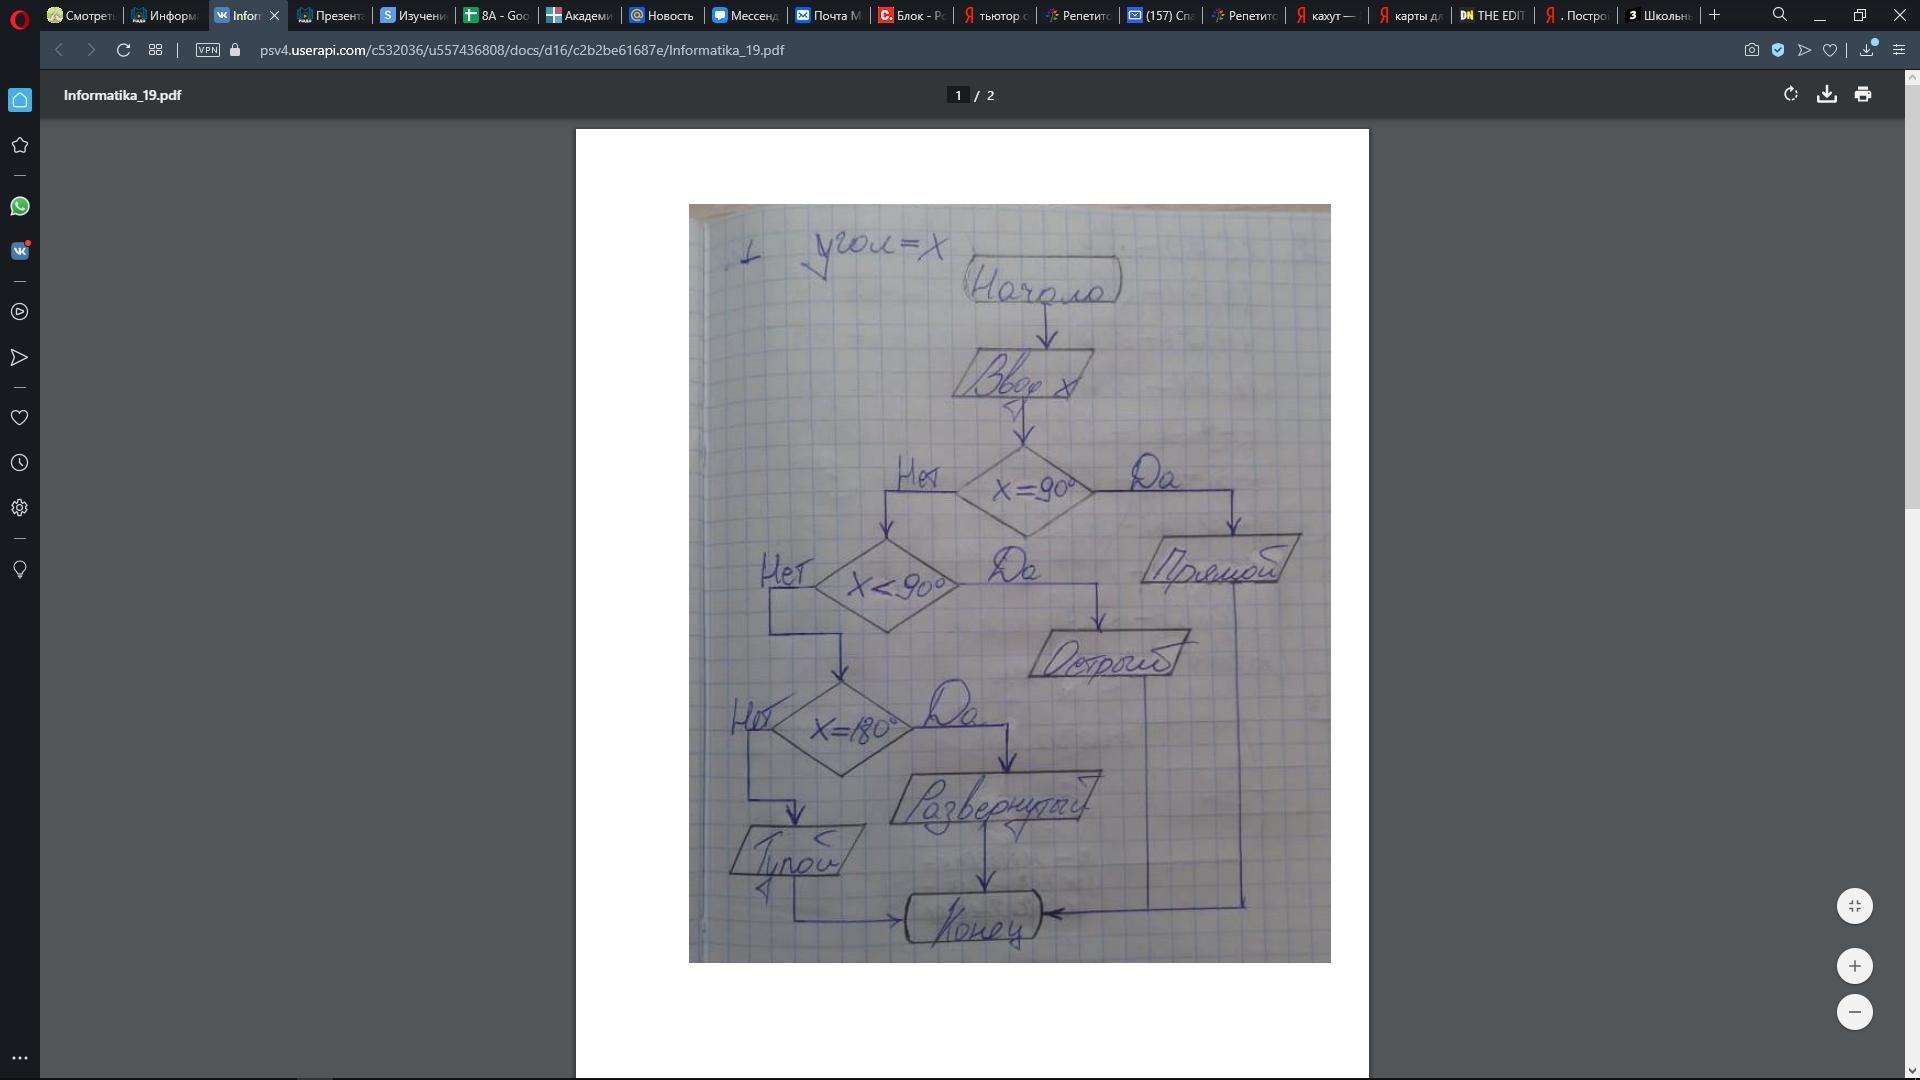Toggle the VPN badge in the address bar

point(208,50)
